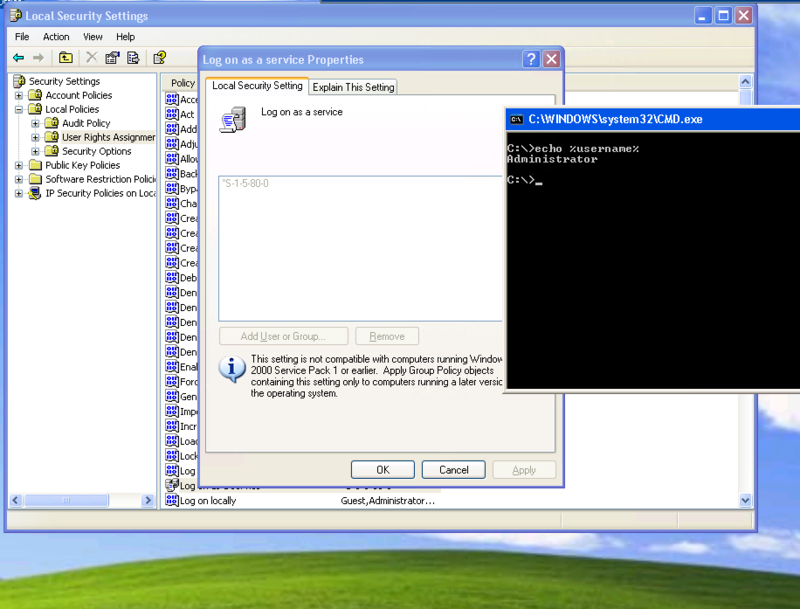This screenshot has width=800, height=609.
Task: Click the Up One Level folder icon
Action: tap(65, 57)
